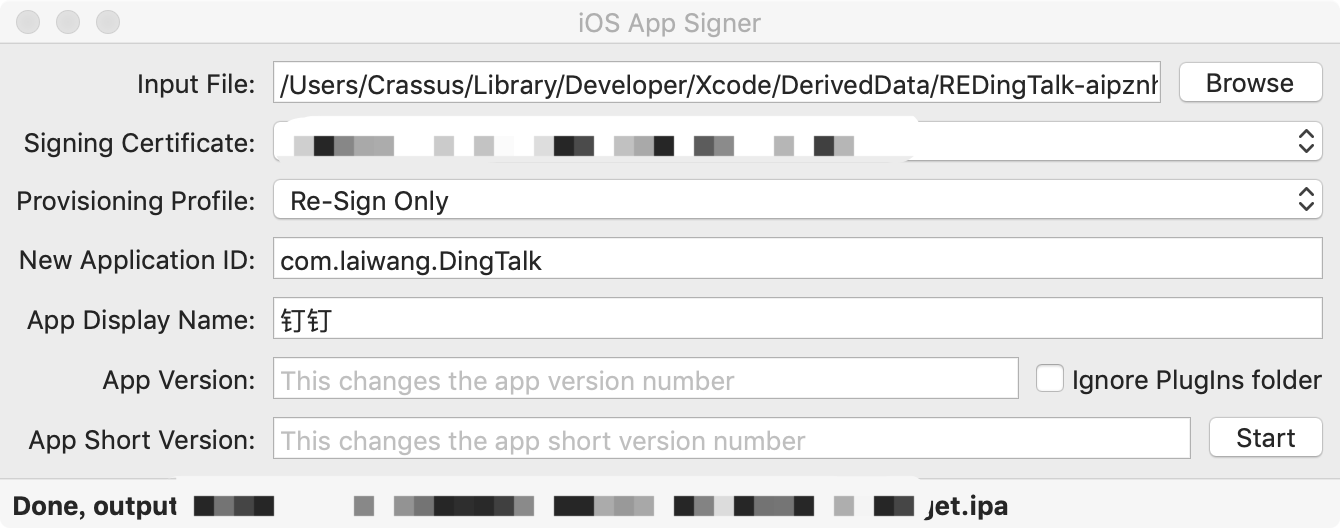Close the iOS App Signer window

tap(29, 21)
